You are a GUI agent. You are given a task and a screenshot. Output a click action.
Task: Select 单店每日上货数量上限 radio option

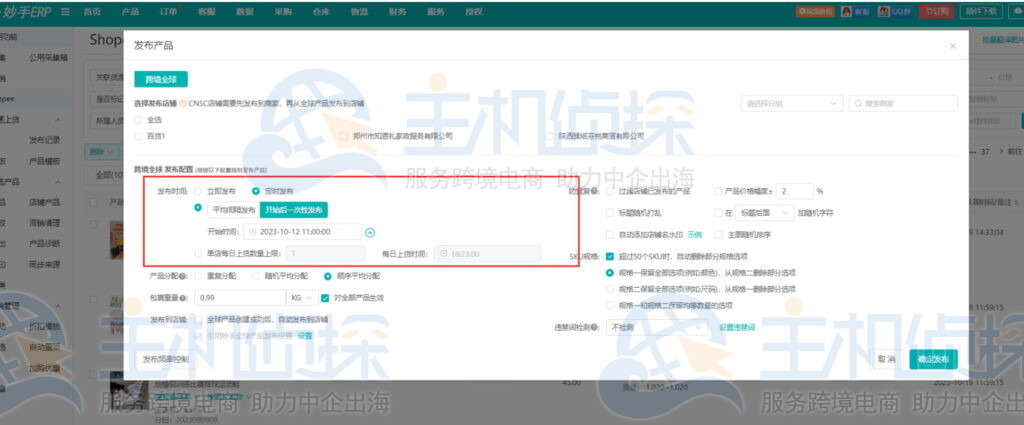click(x=199, y=254)
